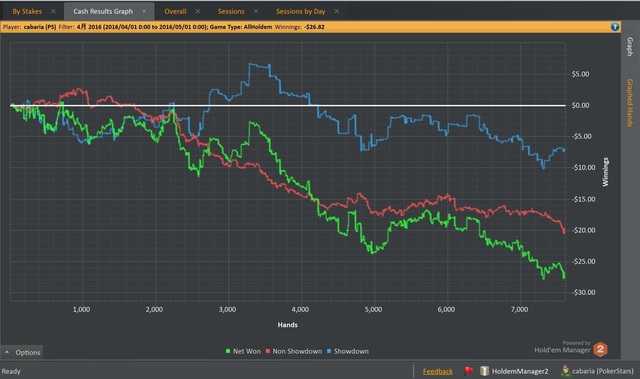Image resolution: width=640 pixels, height=379 pixels.
Task: Close the Sessions tab
Action: coord(256,11)
